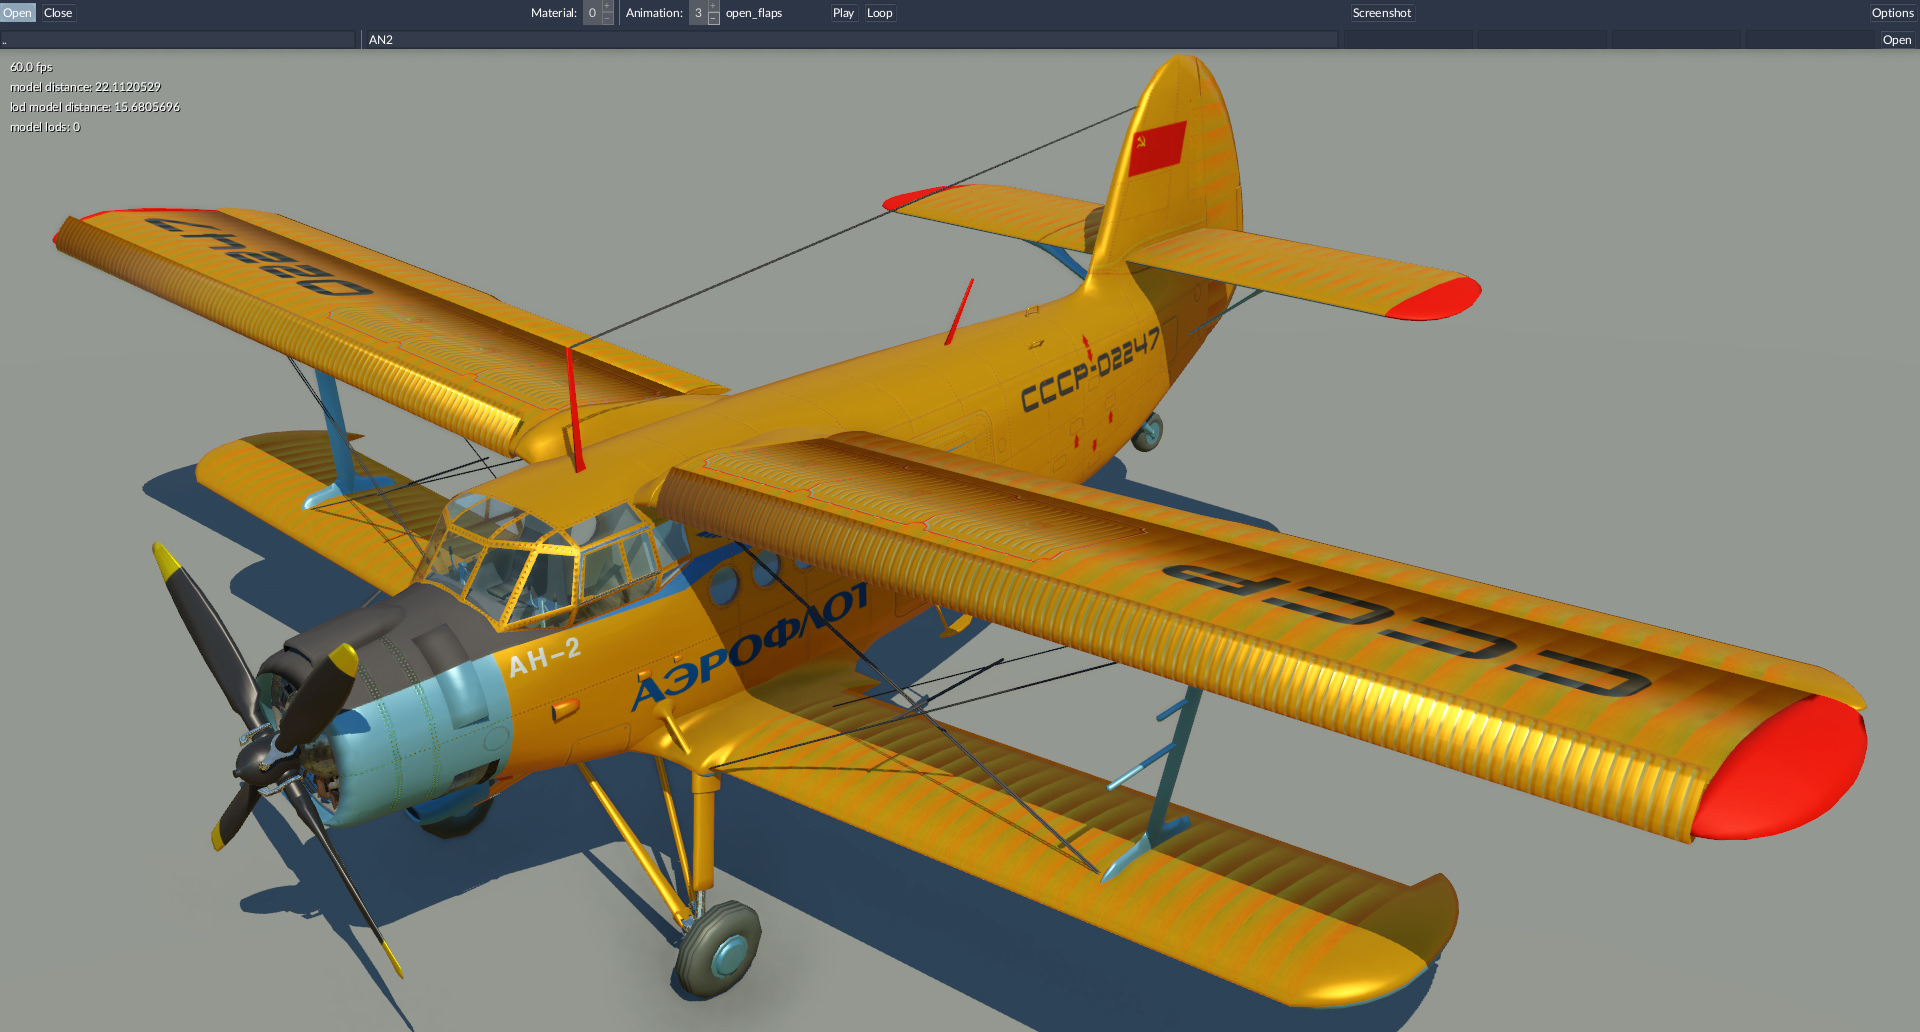Image resolution: width=1920 pixels, height=1032 pixels.
Task: Click the Animation number field
Action: coord(698,13)
